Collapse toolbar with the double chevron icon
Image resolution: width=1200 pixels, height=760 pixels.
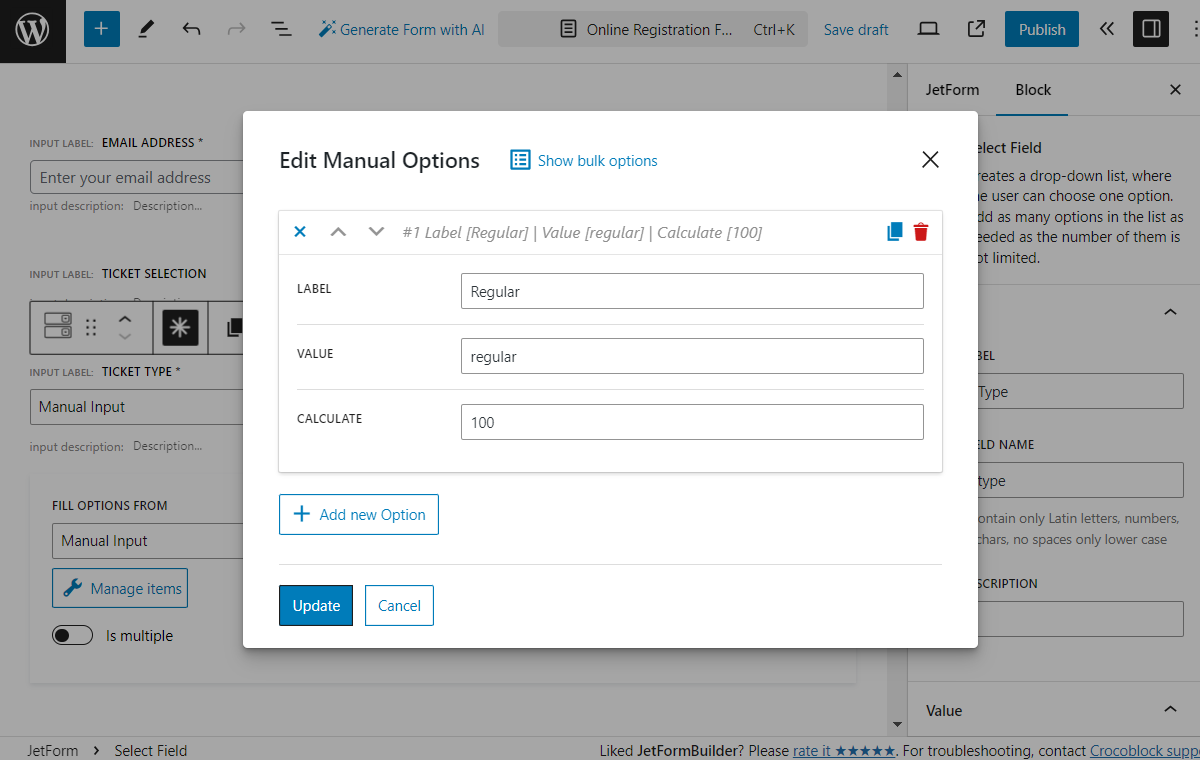click(x=1106, y=29)
